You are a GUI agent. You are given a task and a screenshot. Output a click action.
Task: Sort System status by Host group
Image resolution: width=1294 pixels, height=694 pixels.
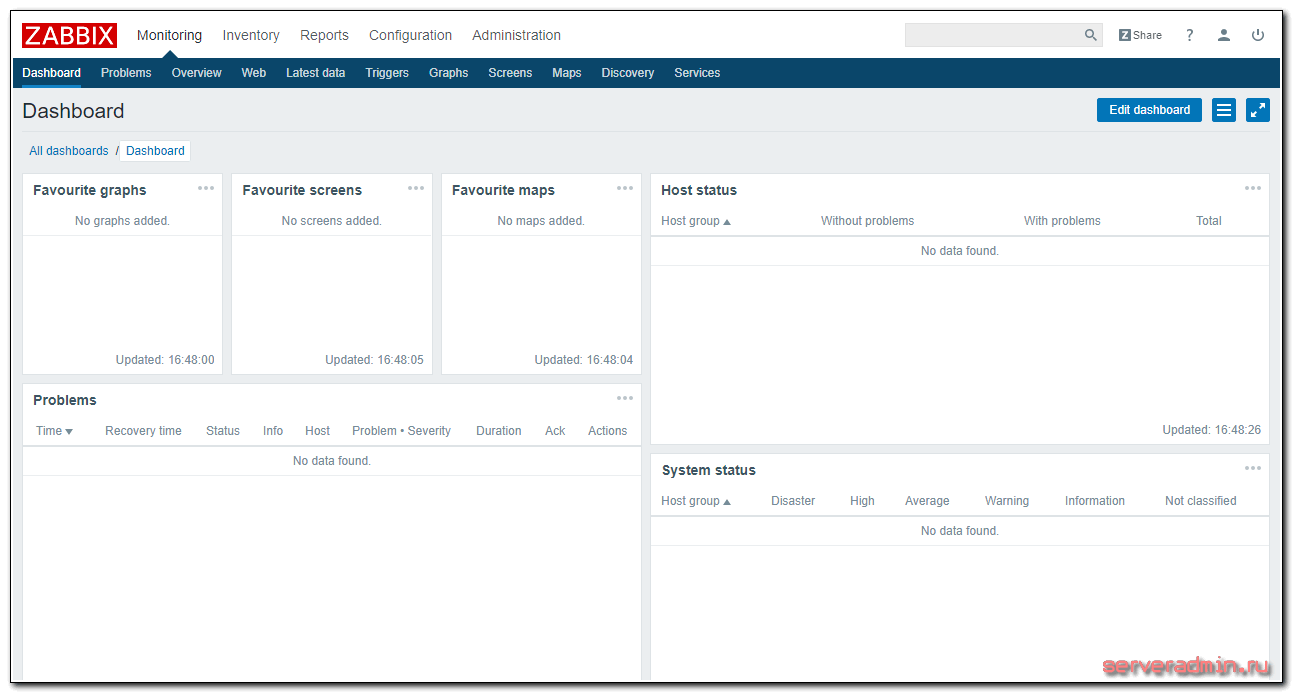point(695,501)
